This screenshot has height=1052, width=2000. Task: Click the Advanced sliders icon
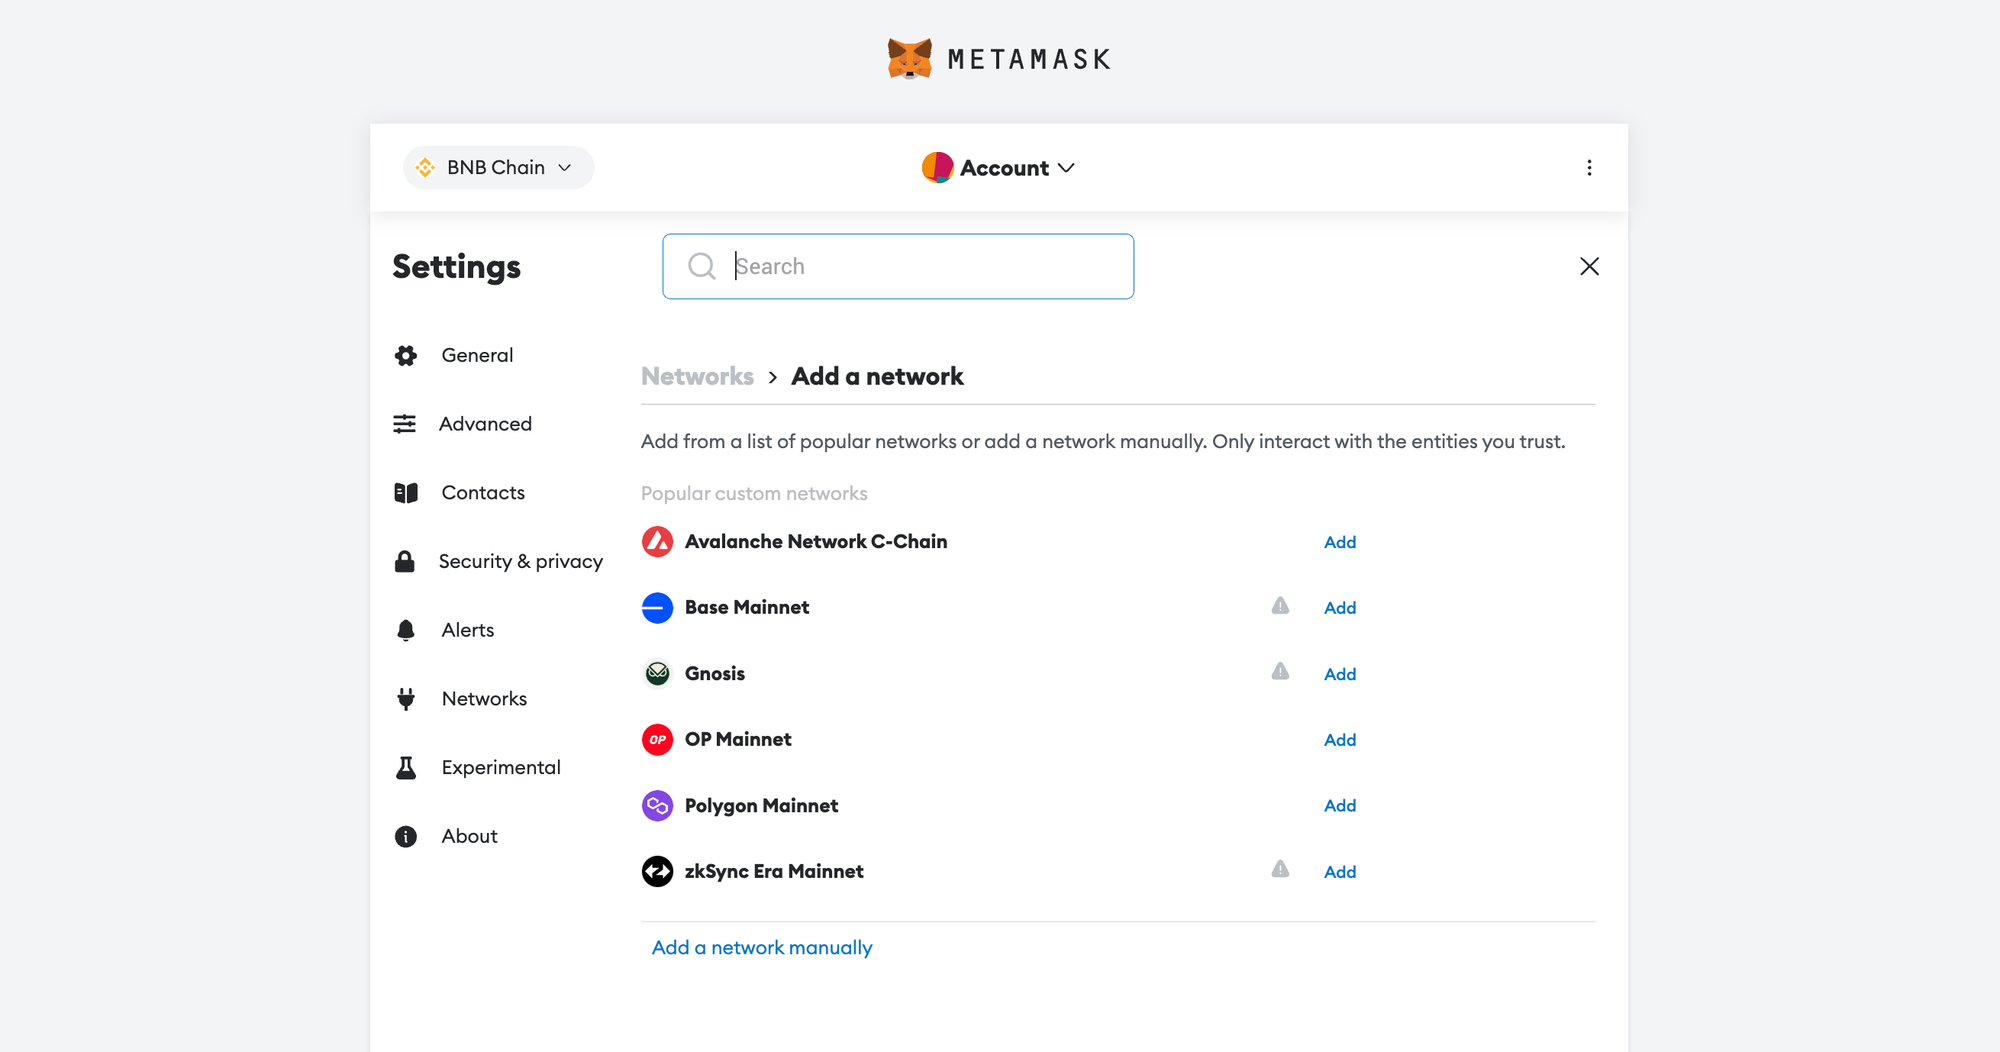click(x=405, y=424)
